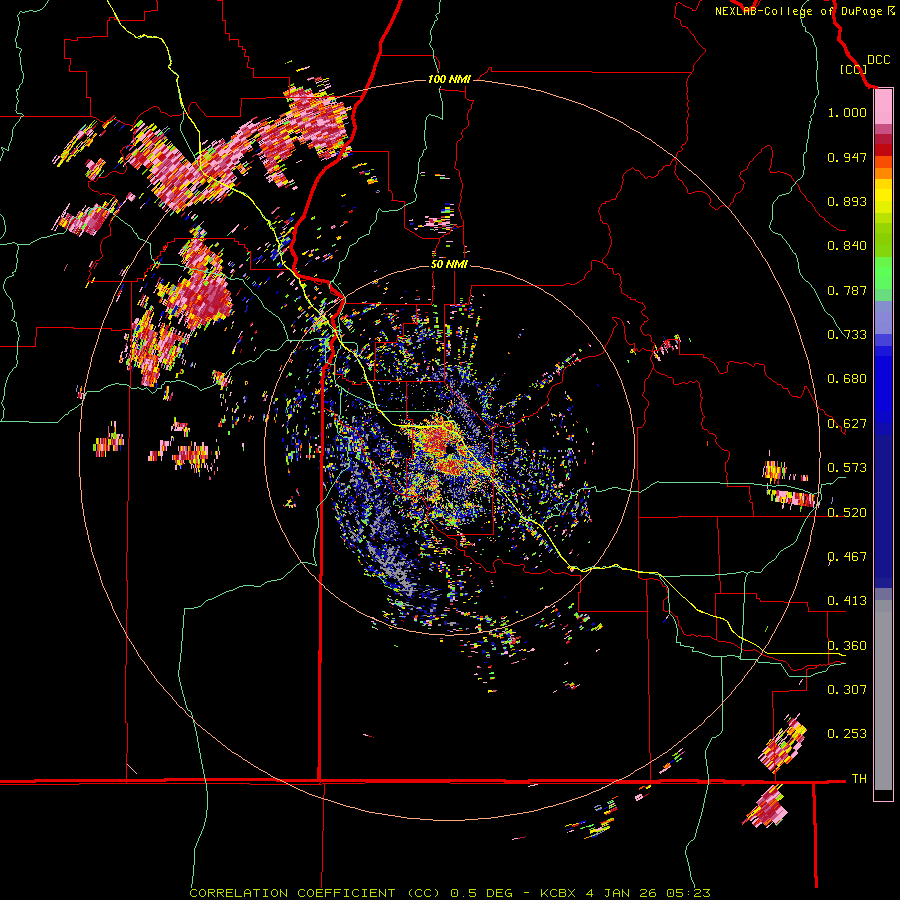
Task: Click the 0.413 legend value
Action: (x=847, y=601)
